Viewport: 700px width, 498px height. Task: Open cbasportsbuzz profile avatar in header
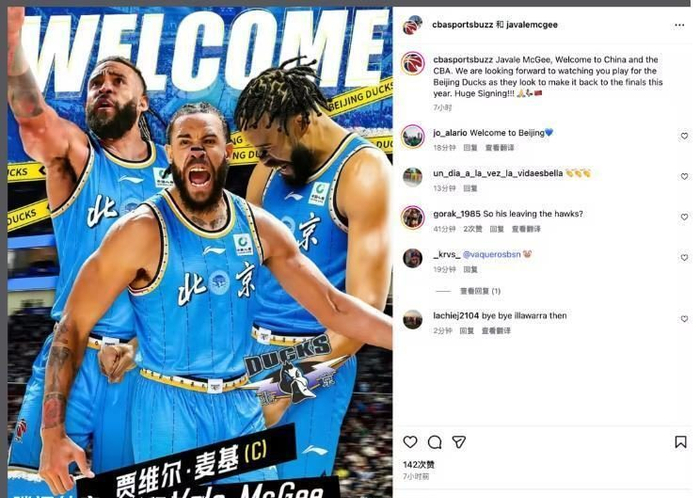pyautogui.click(x=412, y=25)
